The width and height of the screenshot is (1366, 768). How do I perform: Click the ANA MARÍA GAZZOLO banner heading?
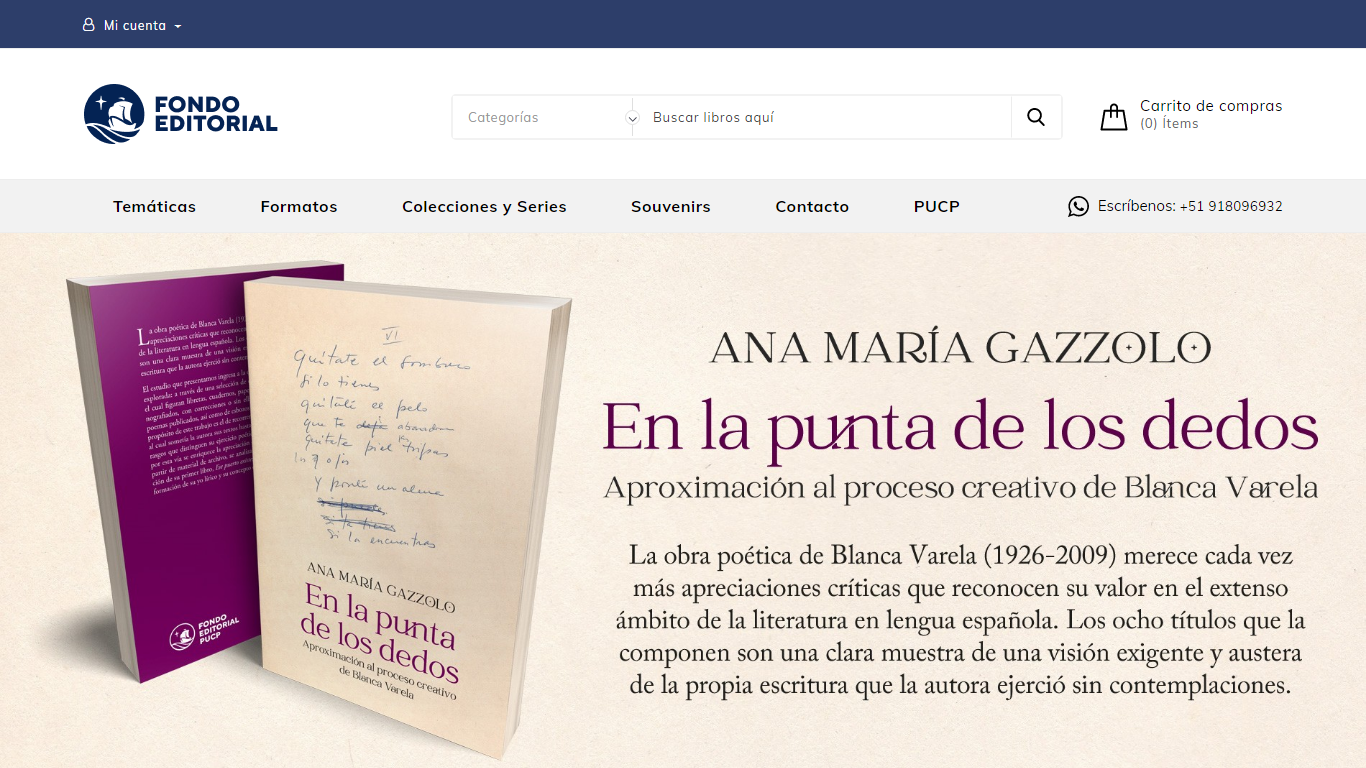(960, 348)
